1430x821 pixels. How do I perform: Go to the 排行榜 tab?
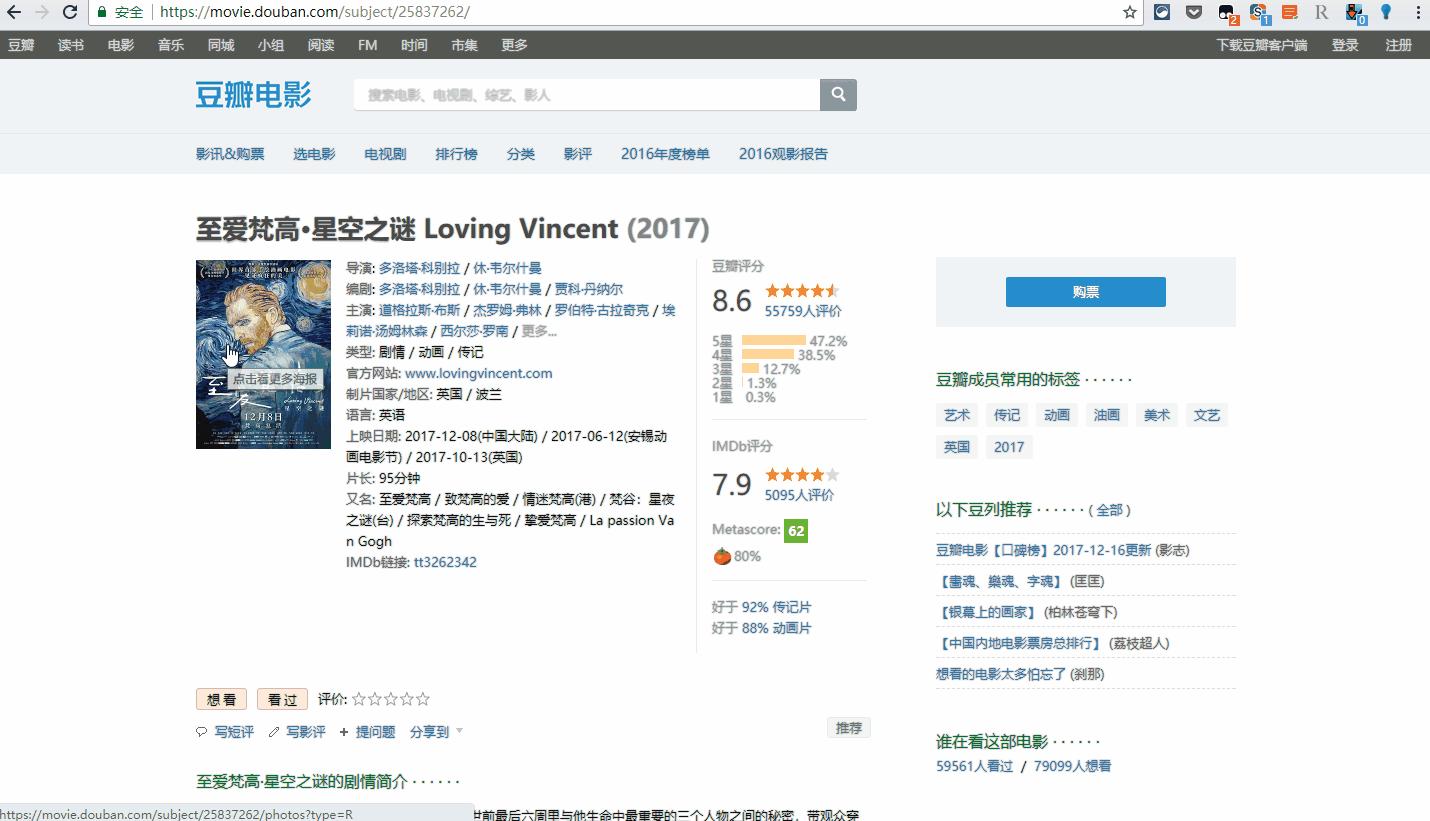click(x=456, y=154)
